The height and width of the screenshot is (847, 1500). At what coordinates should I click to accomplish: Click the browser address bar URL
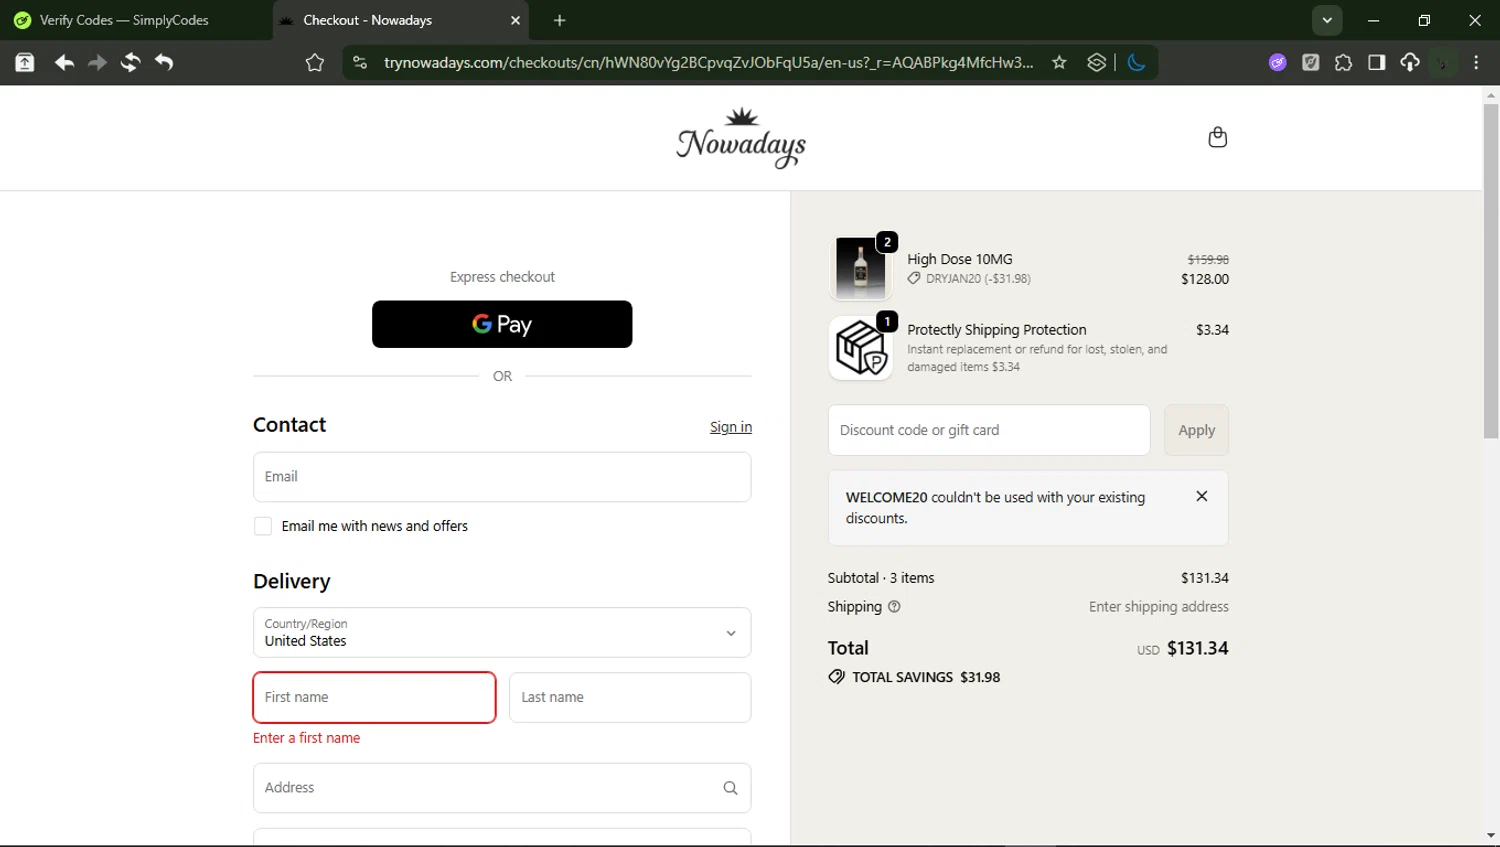point(708,63)
